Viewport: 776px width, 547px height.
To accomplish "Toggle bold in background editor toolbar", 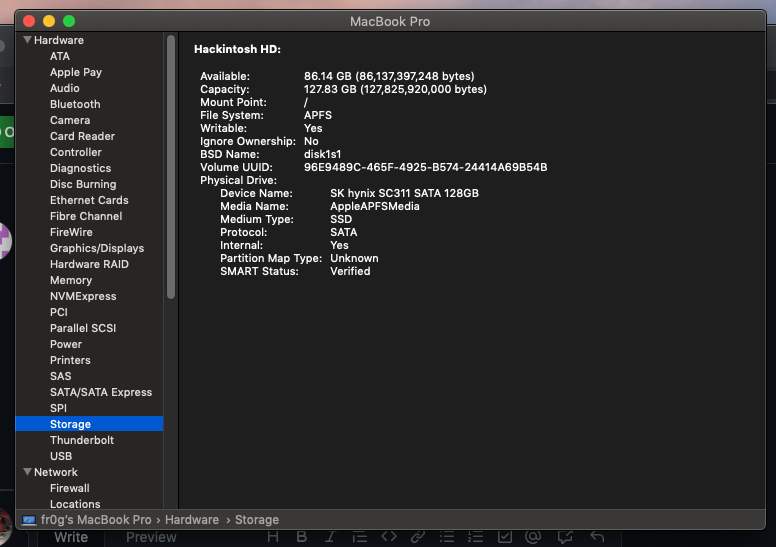I will 301,537.
